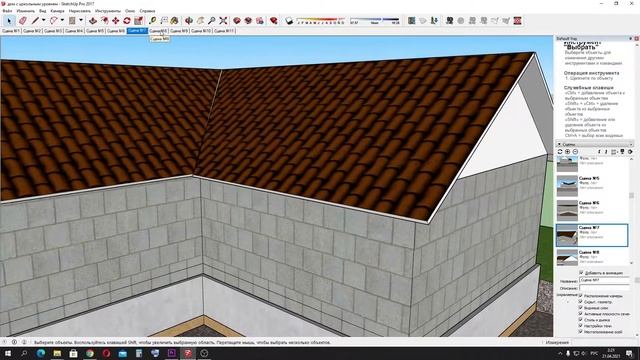Click the scenes panel details arrow icon
The height and width of the screenshot is (360, 640).
[630, 152]
